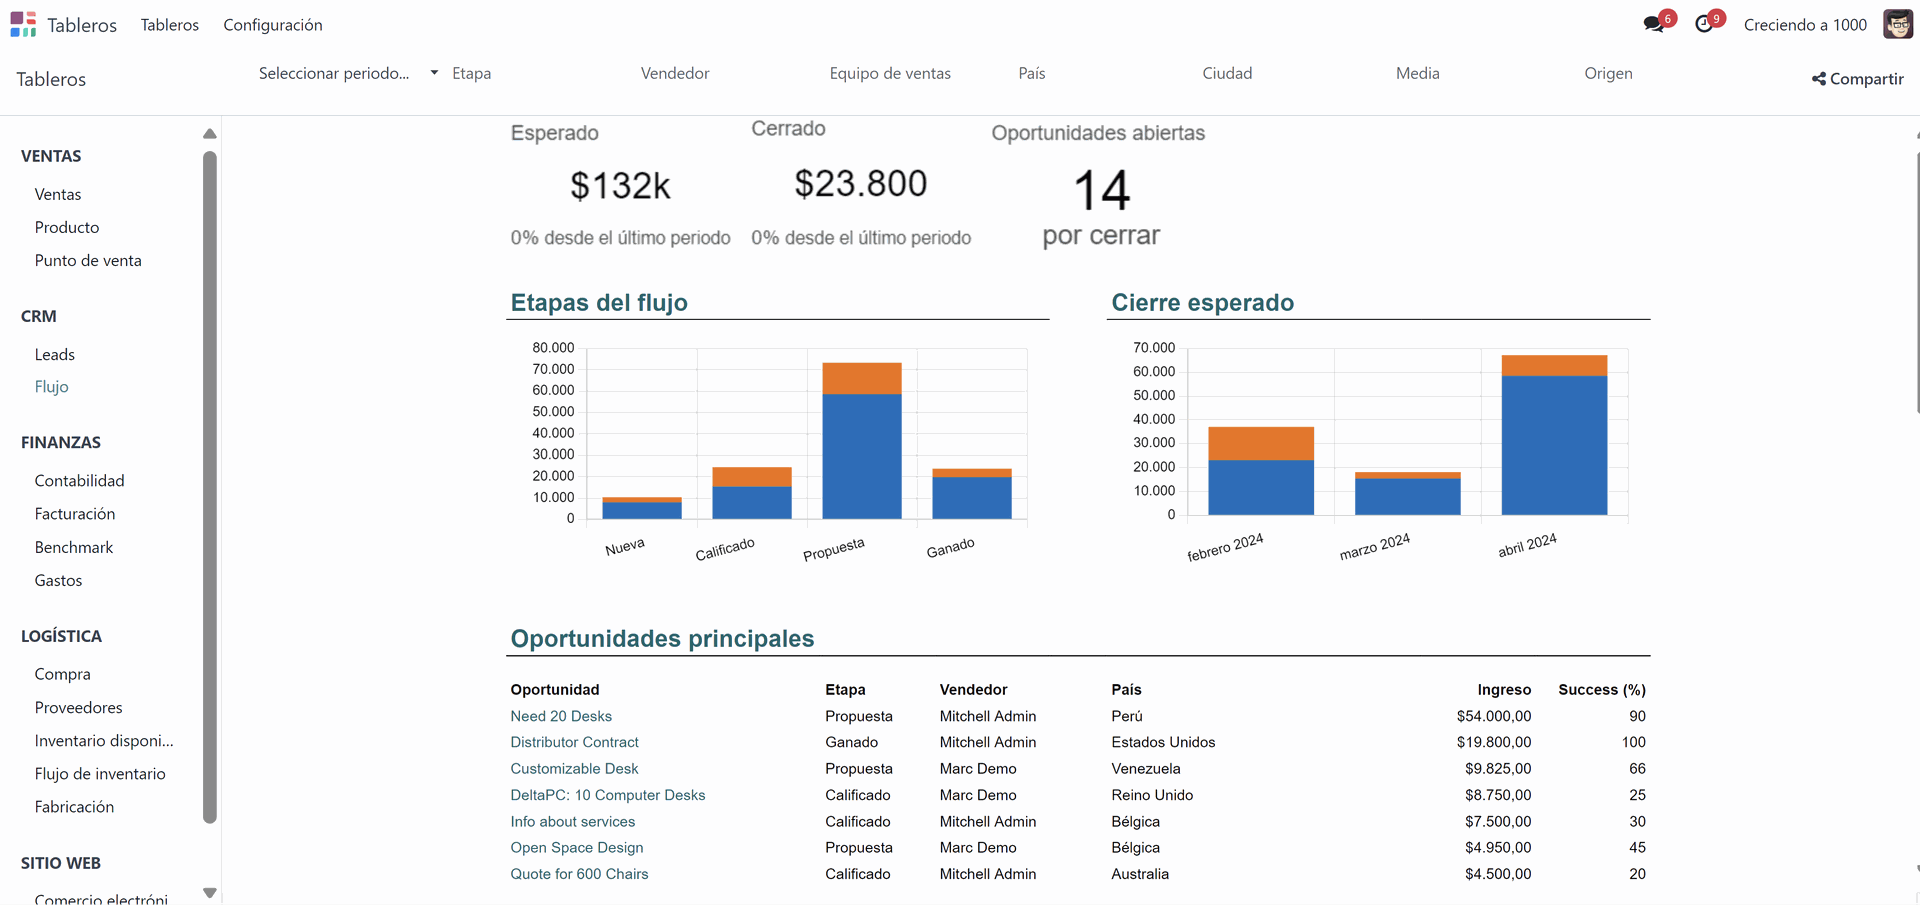Open the activities panel showing 9 items

point(1703,22)
